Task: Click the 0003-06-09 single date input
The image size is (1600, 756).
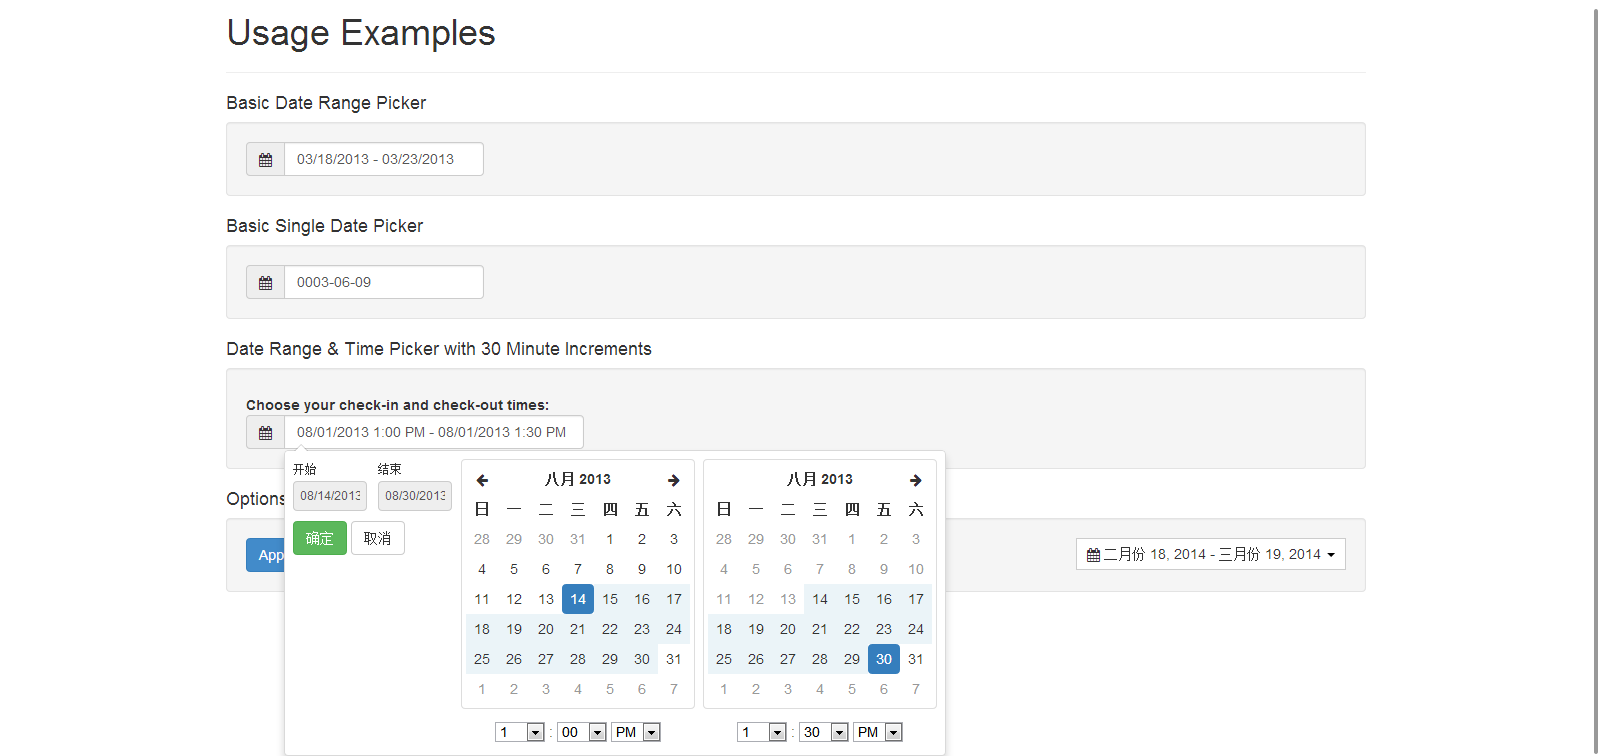Action: tap(384, 282)
